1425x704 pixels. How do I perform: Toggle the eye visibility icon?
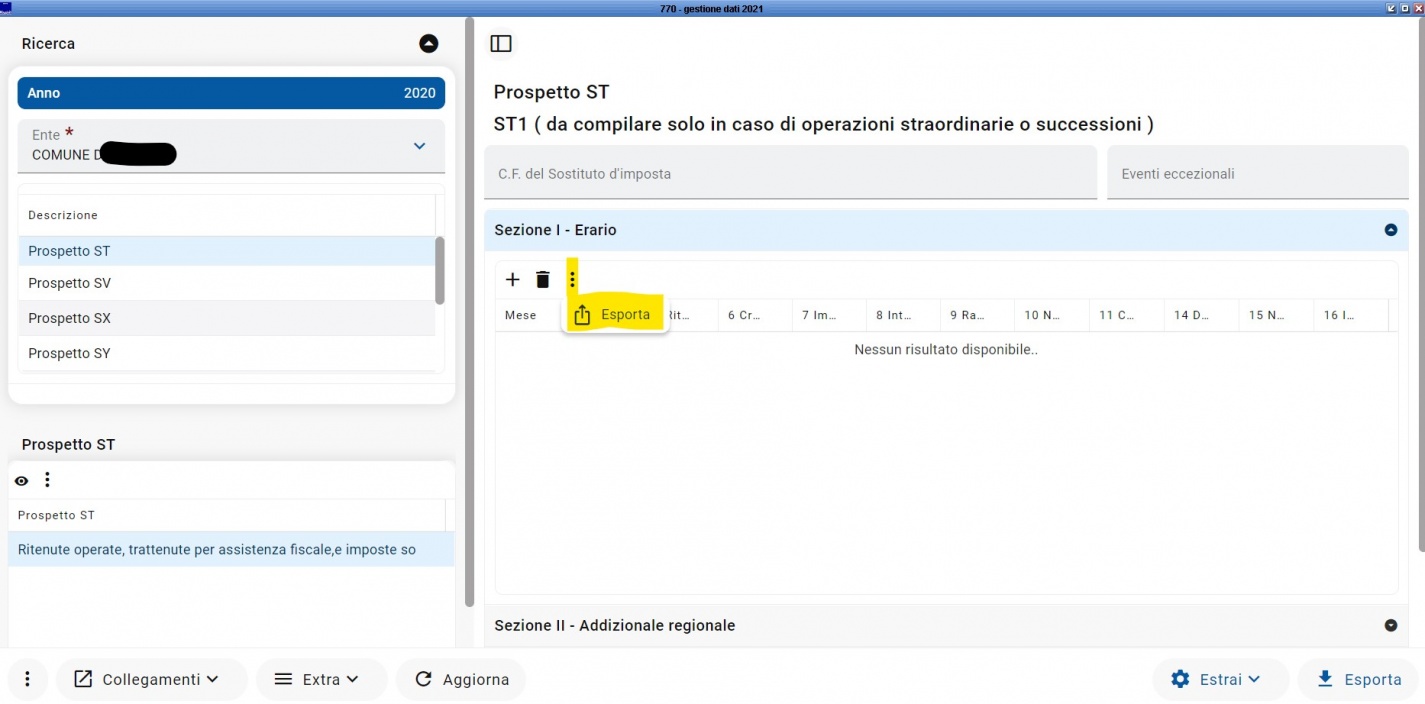[x=21, y=481]
